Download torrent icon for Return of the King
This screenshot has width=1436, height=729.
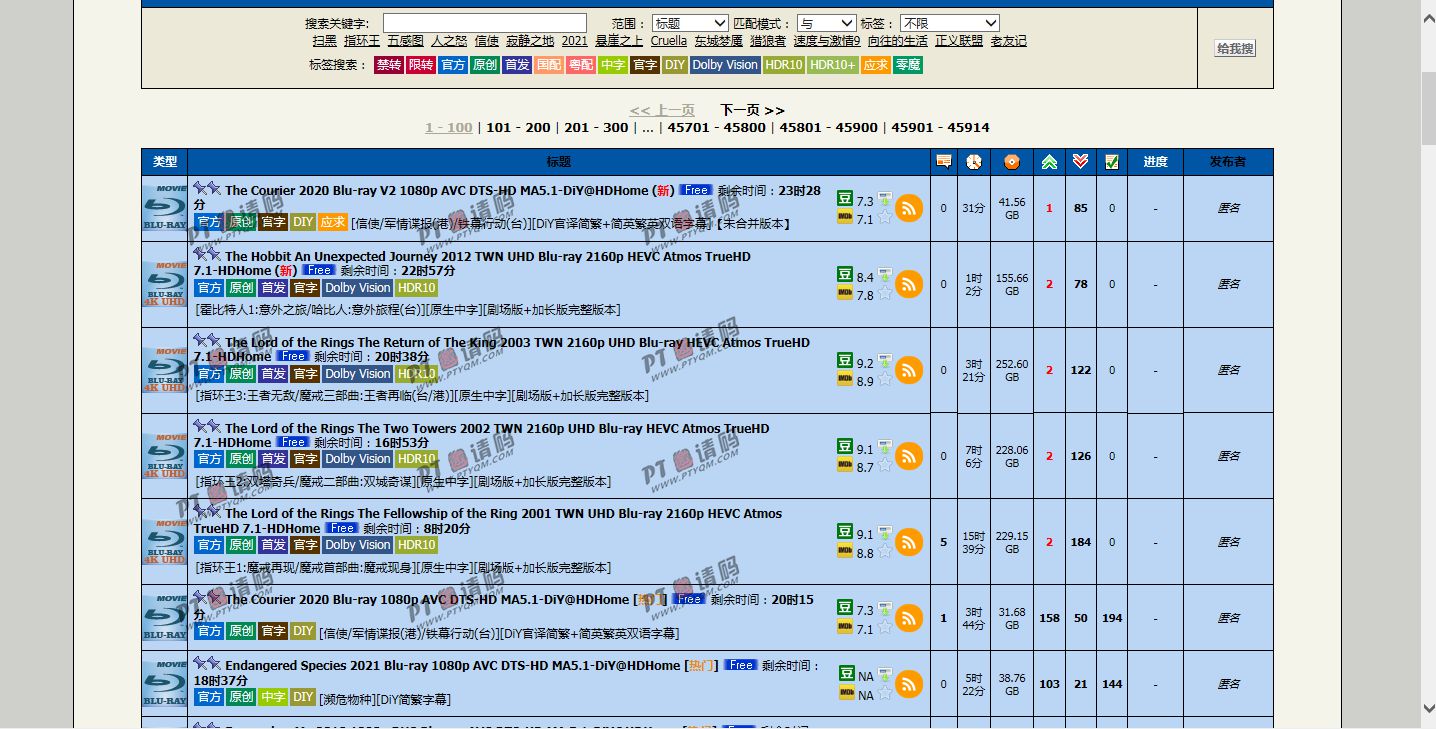(884, 361)
